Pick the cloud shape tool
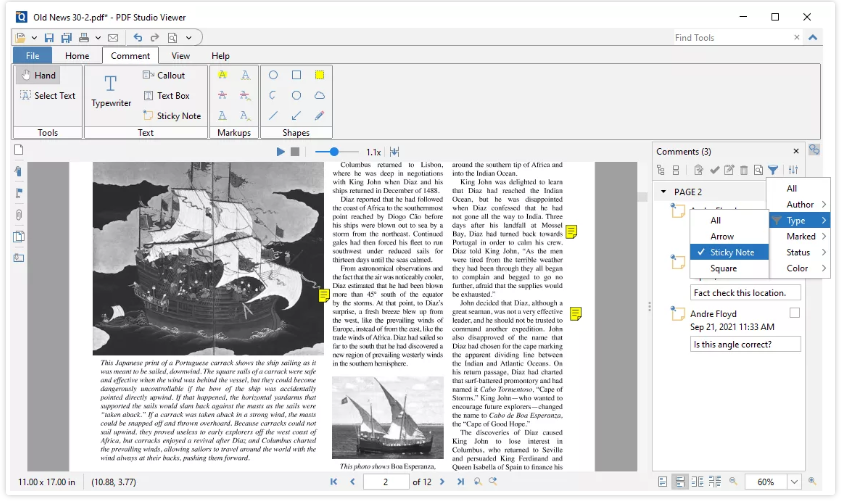This screenshot has height=503, width=843. (x=319, y=96)
